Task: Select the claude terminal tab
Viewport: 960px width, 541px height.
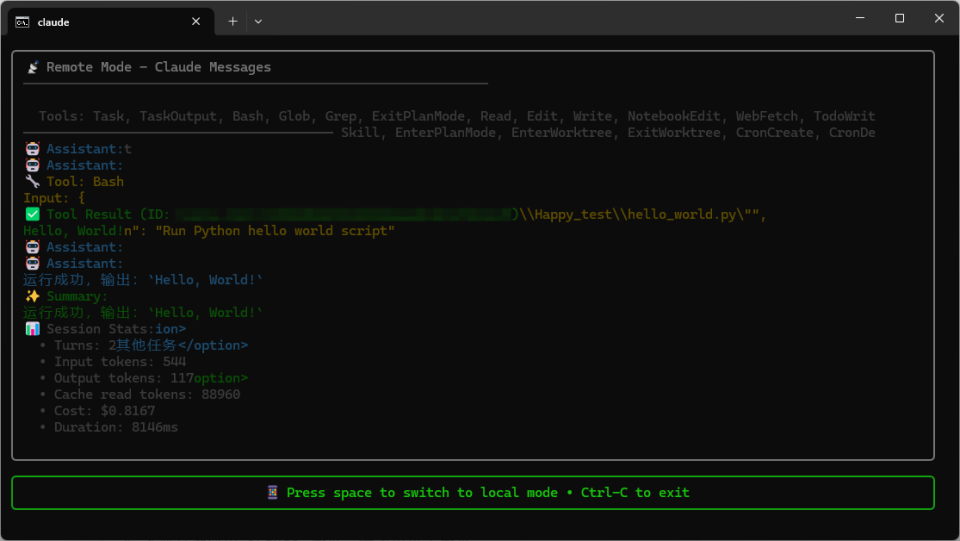Action: (110, 21)
